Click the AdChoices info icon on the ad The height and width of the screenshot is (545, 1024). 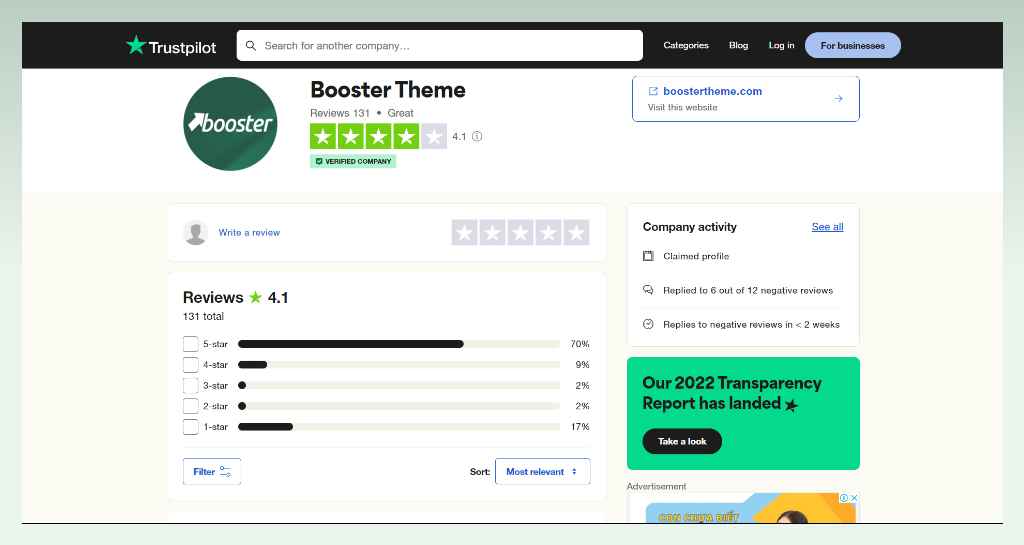pyautogui.click(x=844, y=497)
